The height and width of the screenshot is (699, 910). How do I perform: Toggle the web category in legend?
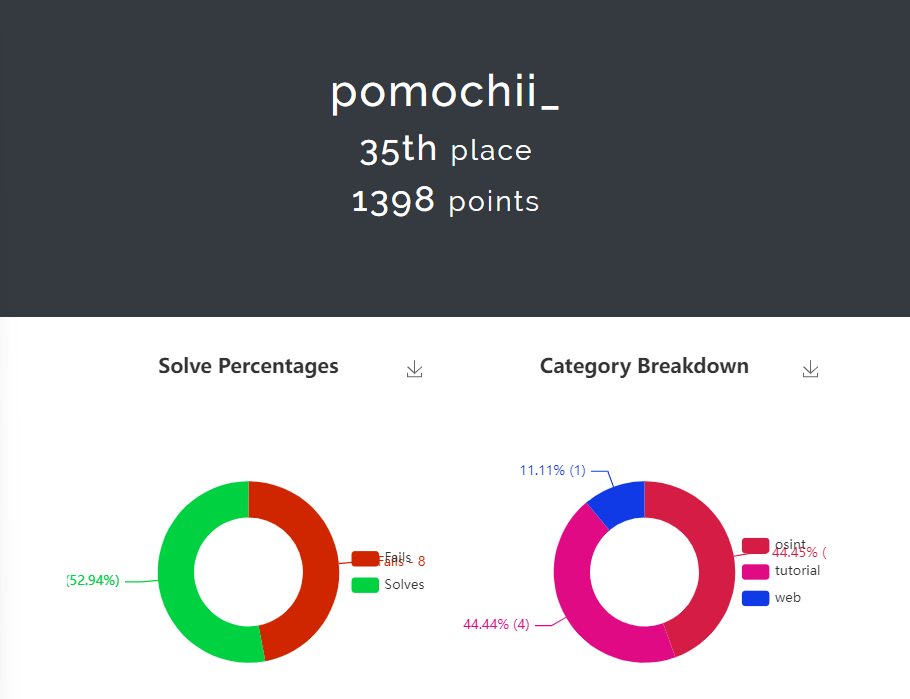click(x=772, y=598)
